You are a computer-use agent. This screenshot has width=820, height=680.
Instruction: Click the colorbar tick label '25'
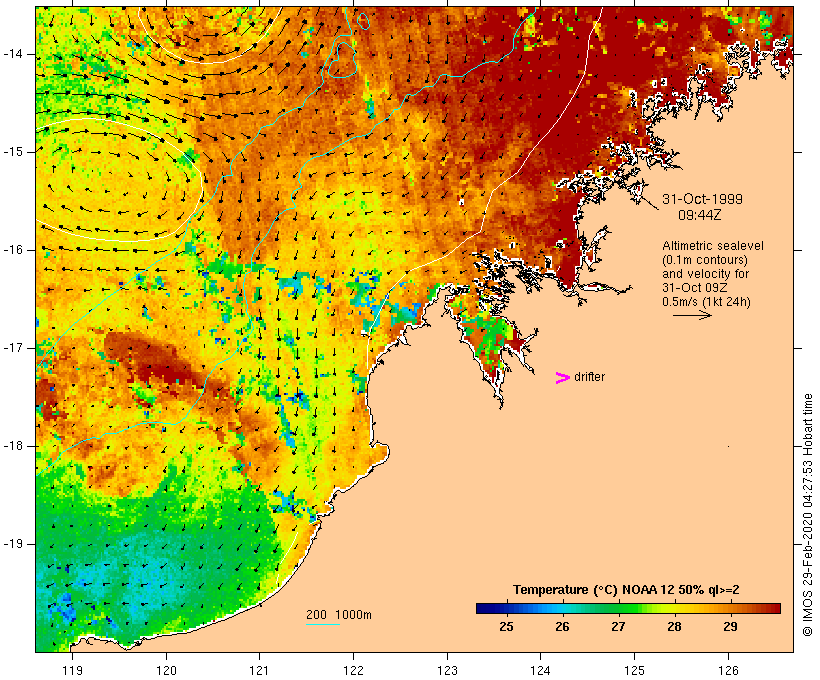tap(506, 626)
